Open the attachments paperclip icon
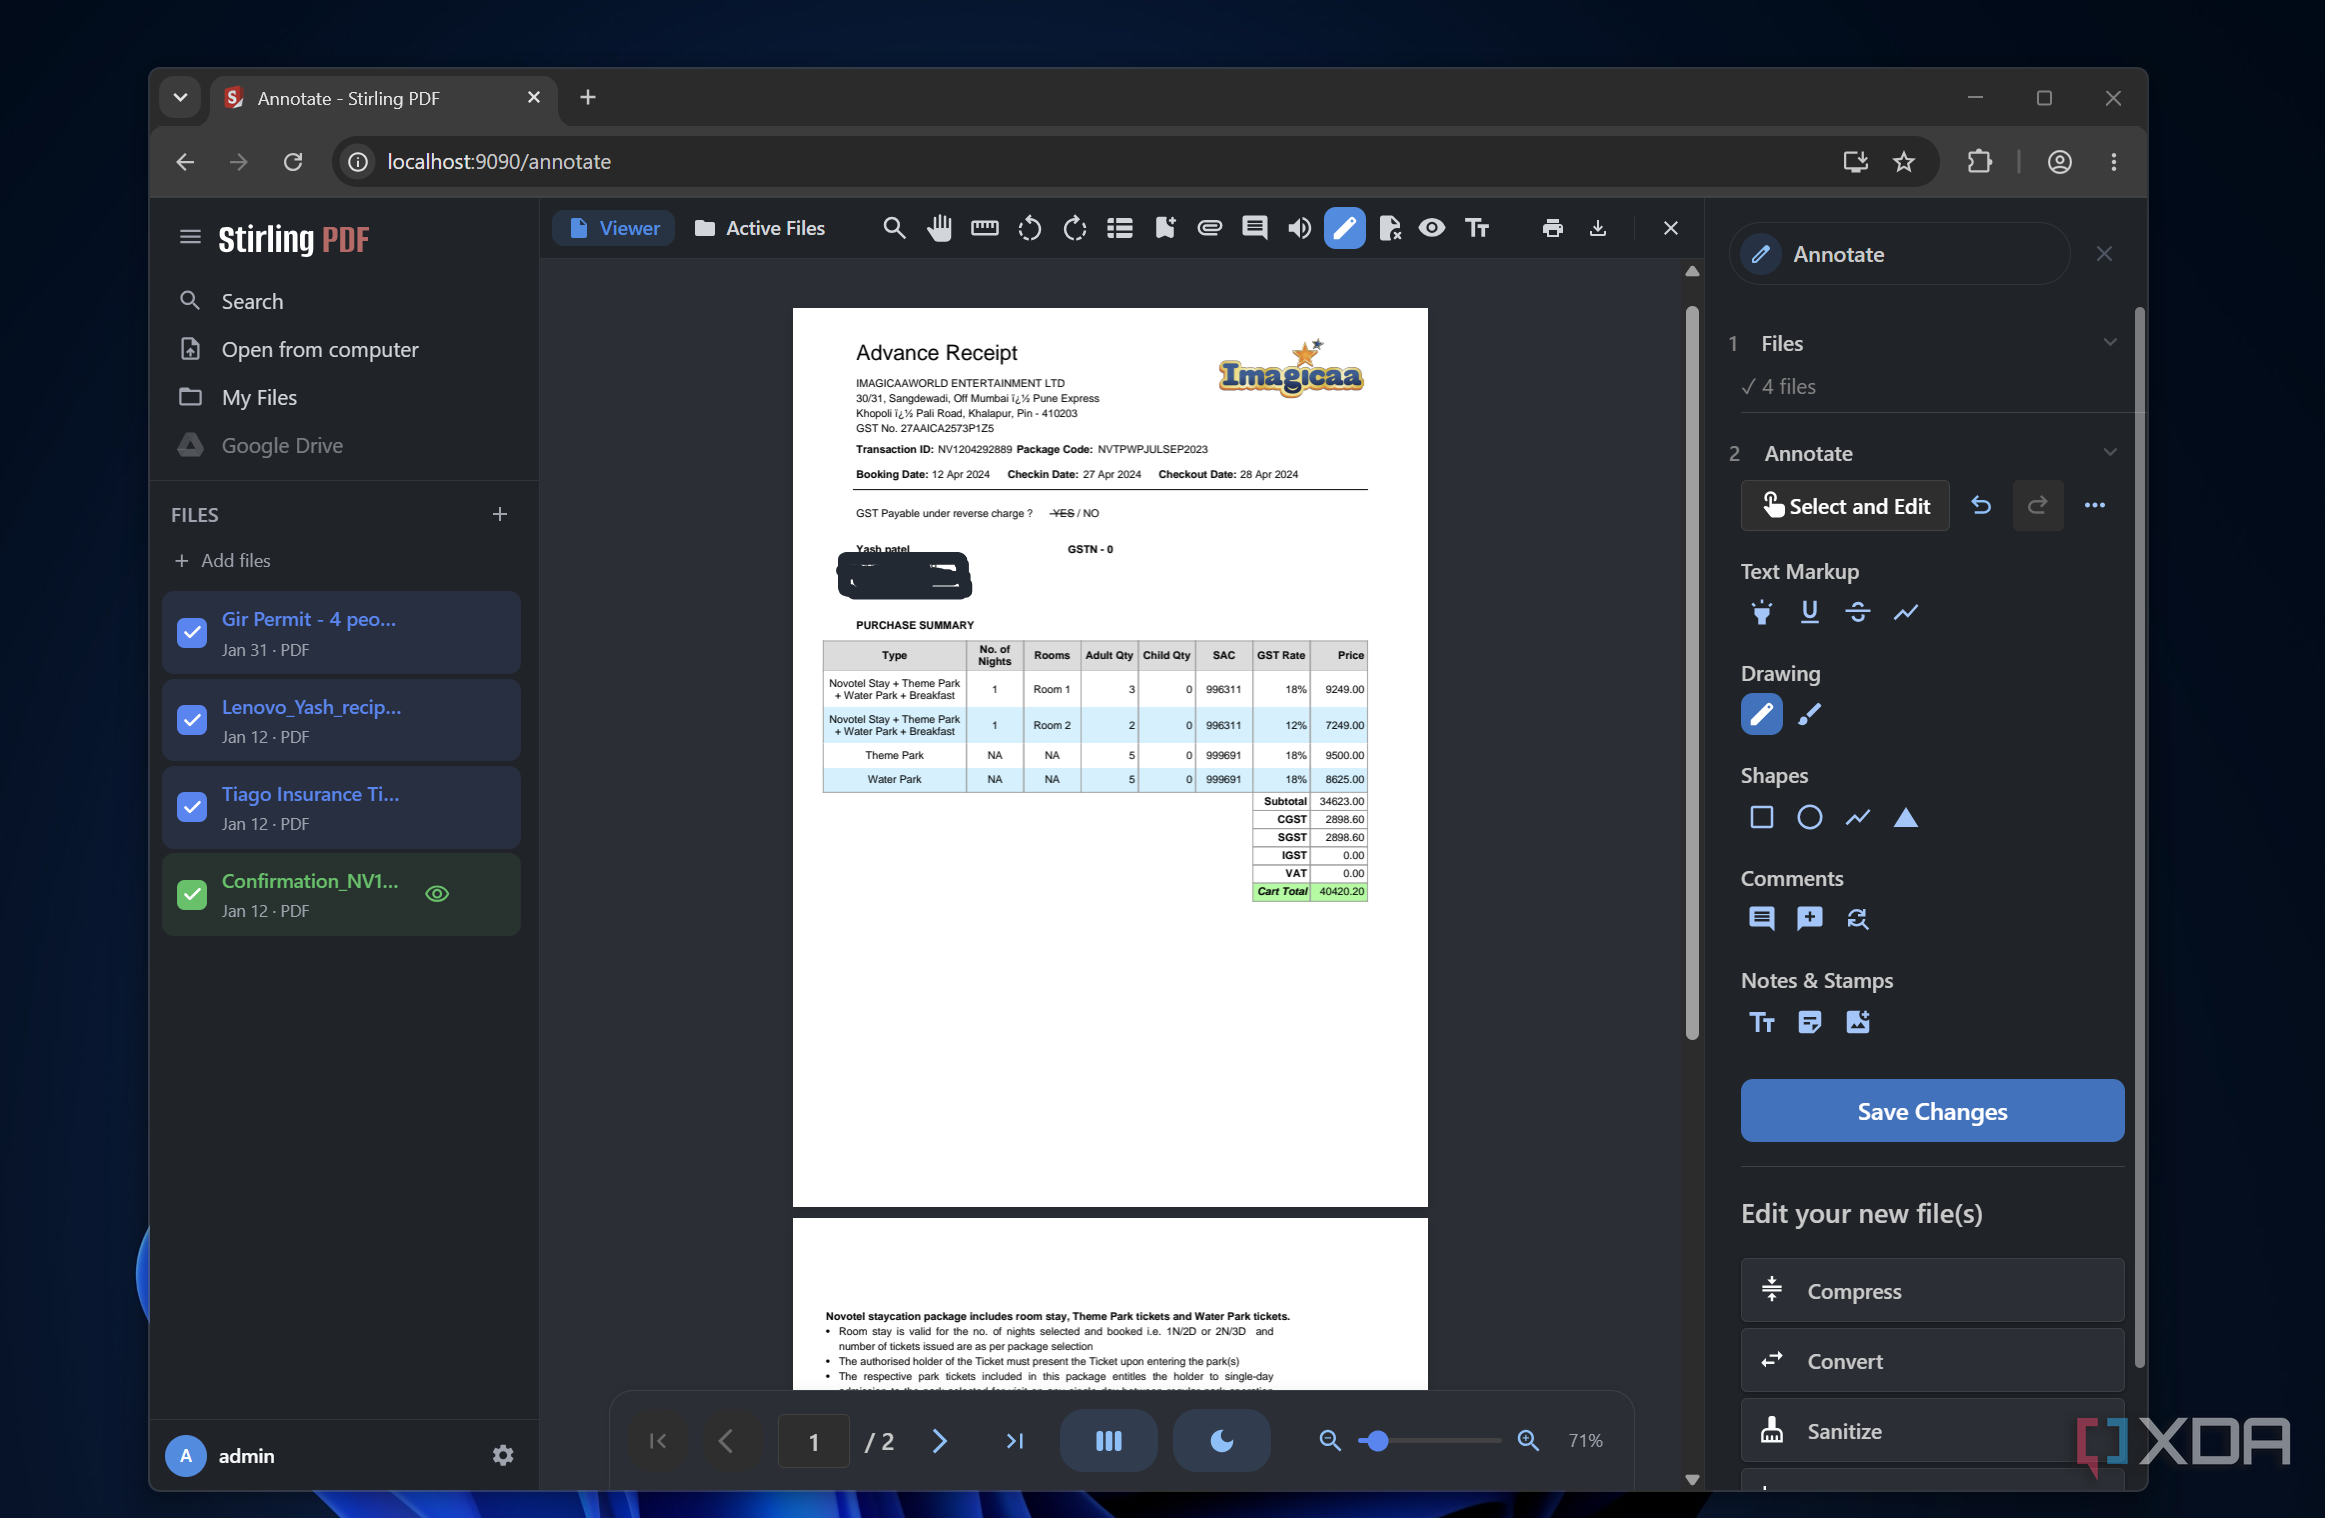 coord(1210,228)
